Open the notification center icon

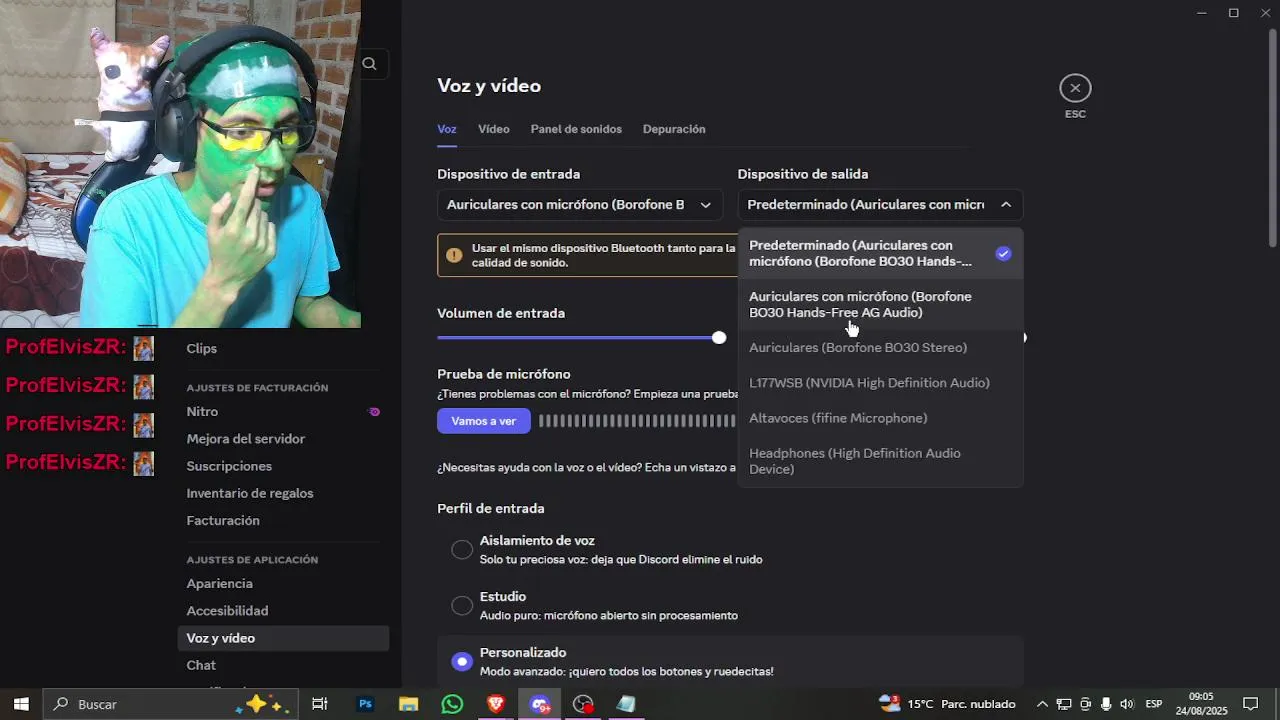[1250, 704]
